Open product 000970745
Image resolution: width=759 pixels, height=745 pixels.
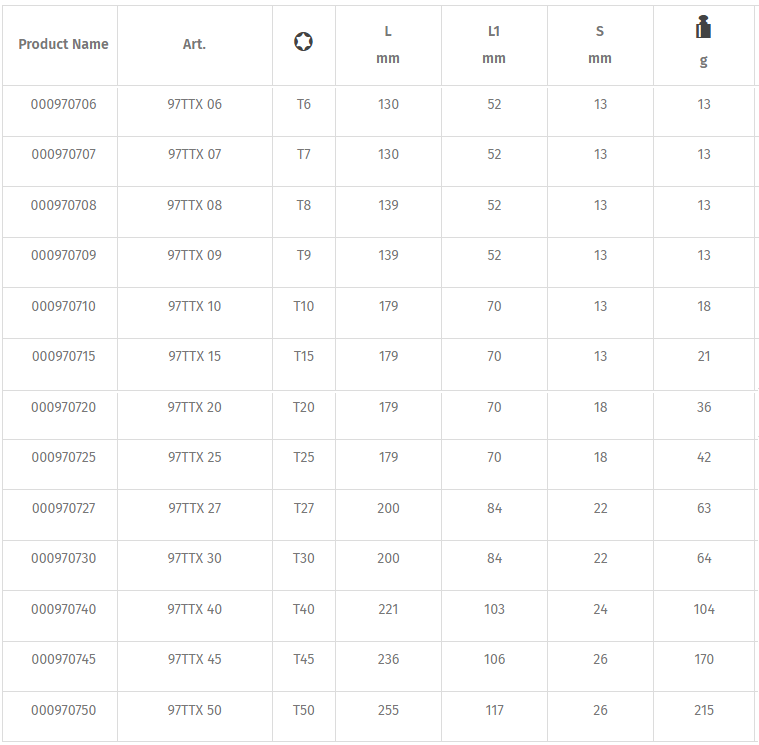pyautogui.click(x=63, y=659)
